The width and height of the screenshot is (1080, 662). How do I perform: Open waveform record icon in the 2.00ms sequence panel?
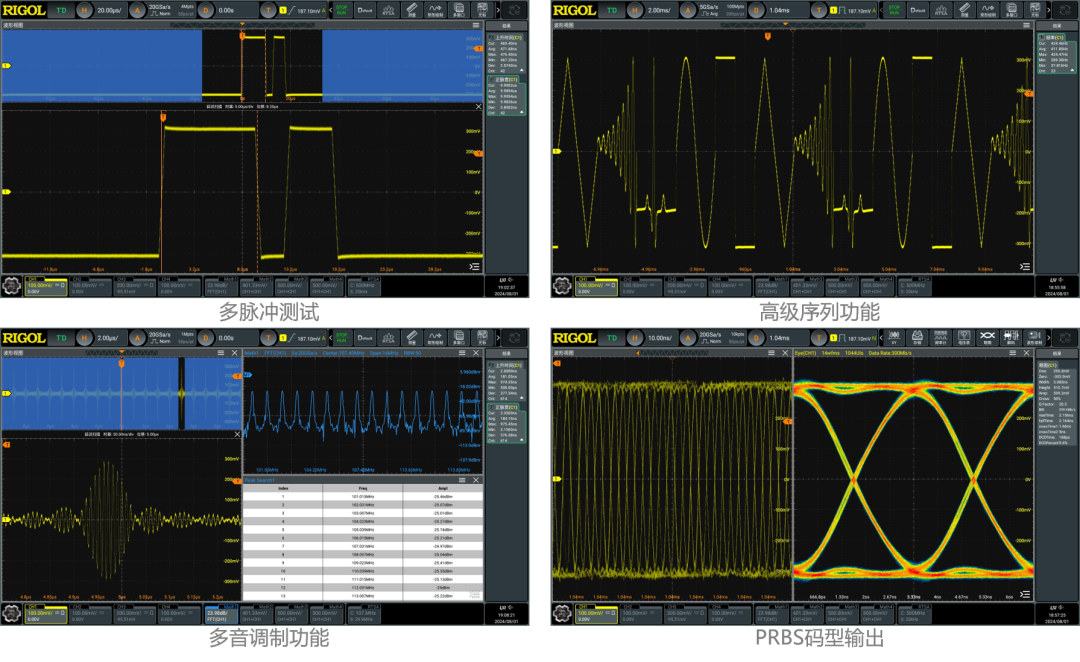tap(988, 10)
